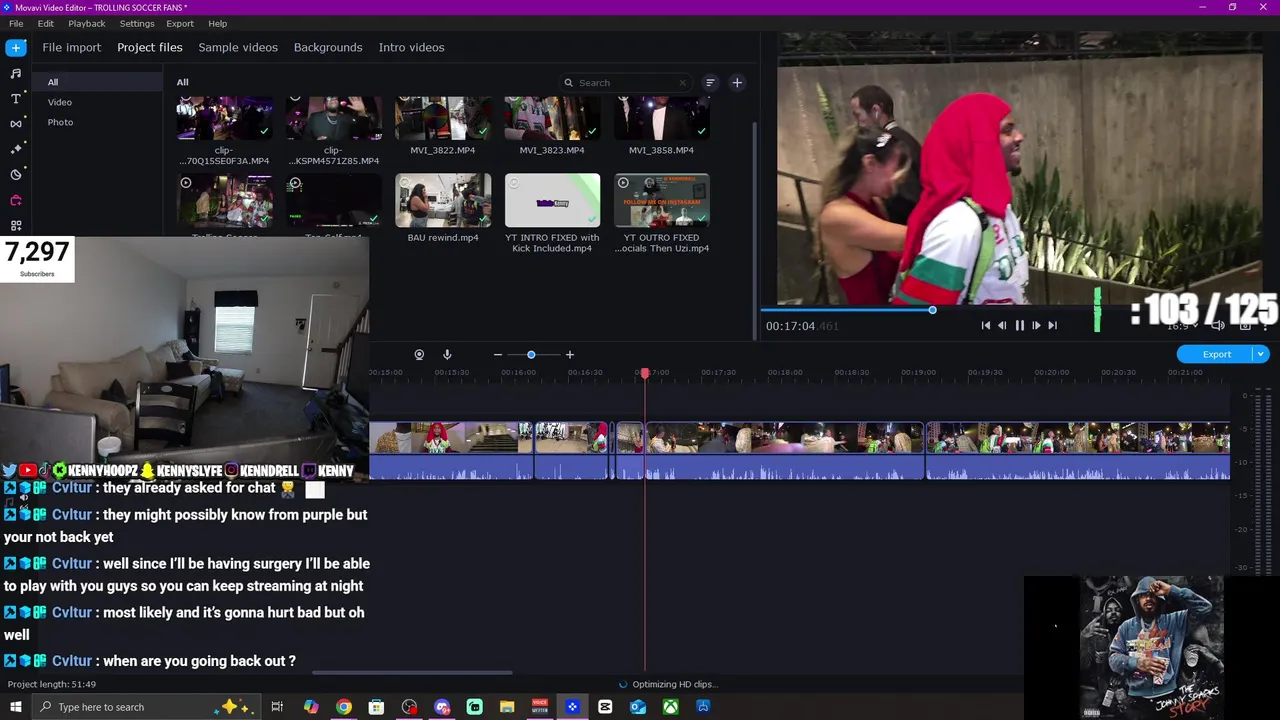The image size is (1280, 720).
Task: Open Microsoft Store from the taskbar
Action: [376, 707]
